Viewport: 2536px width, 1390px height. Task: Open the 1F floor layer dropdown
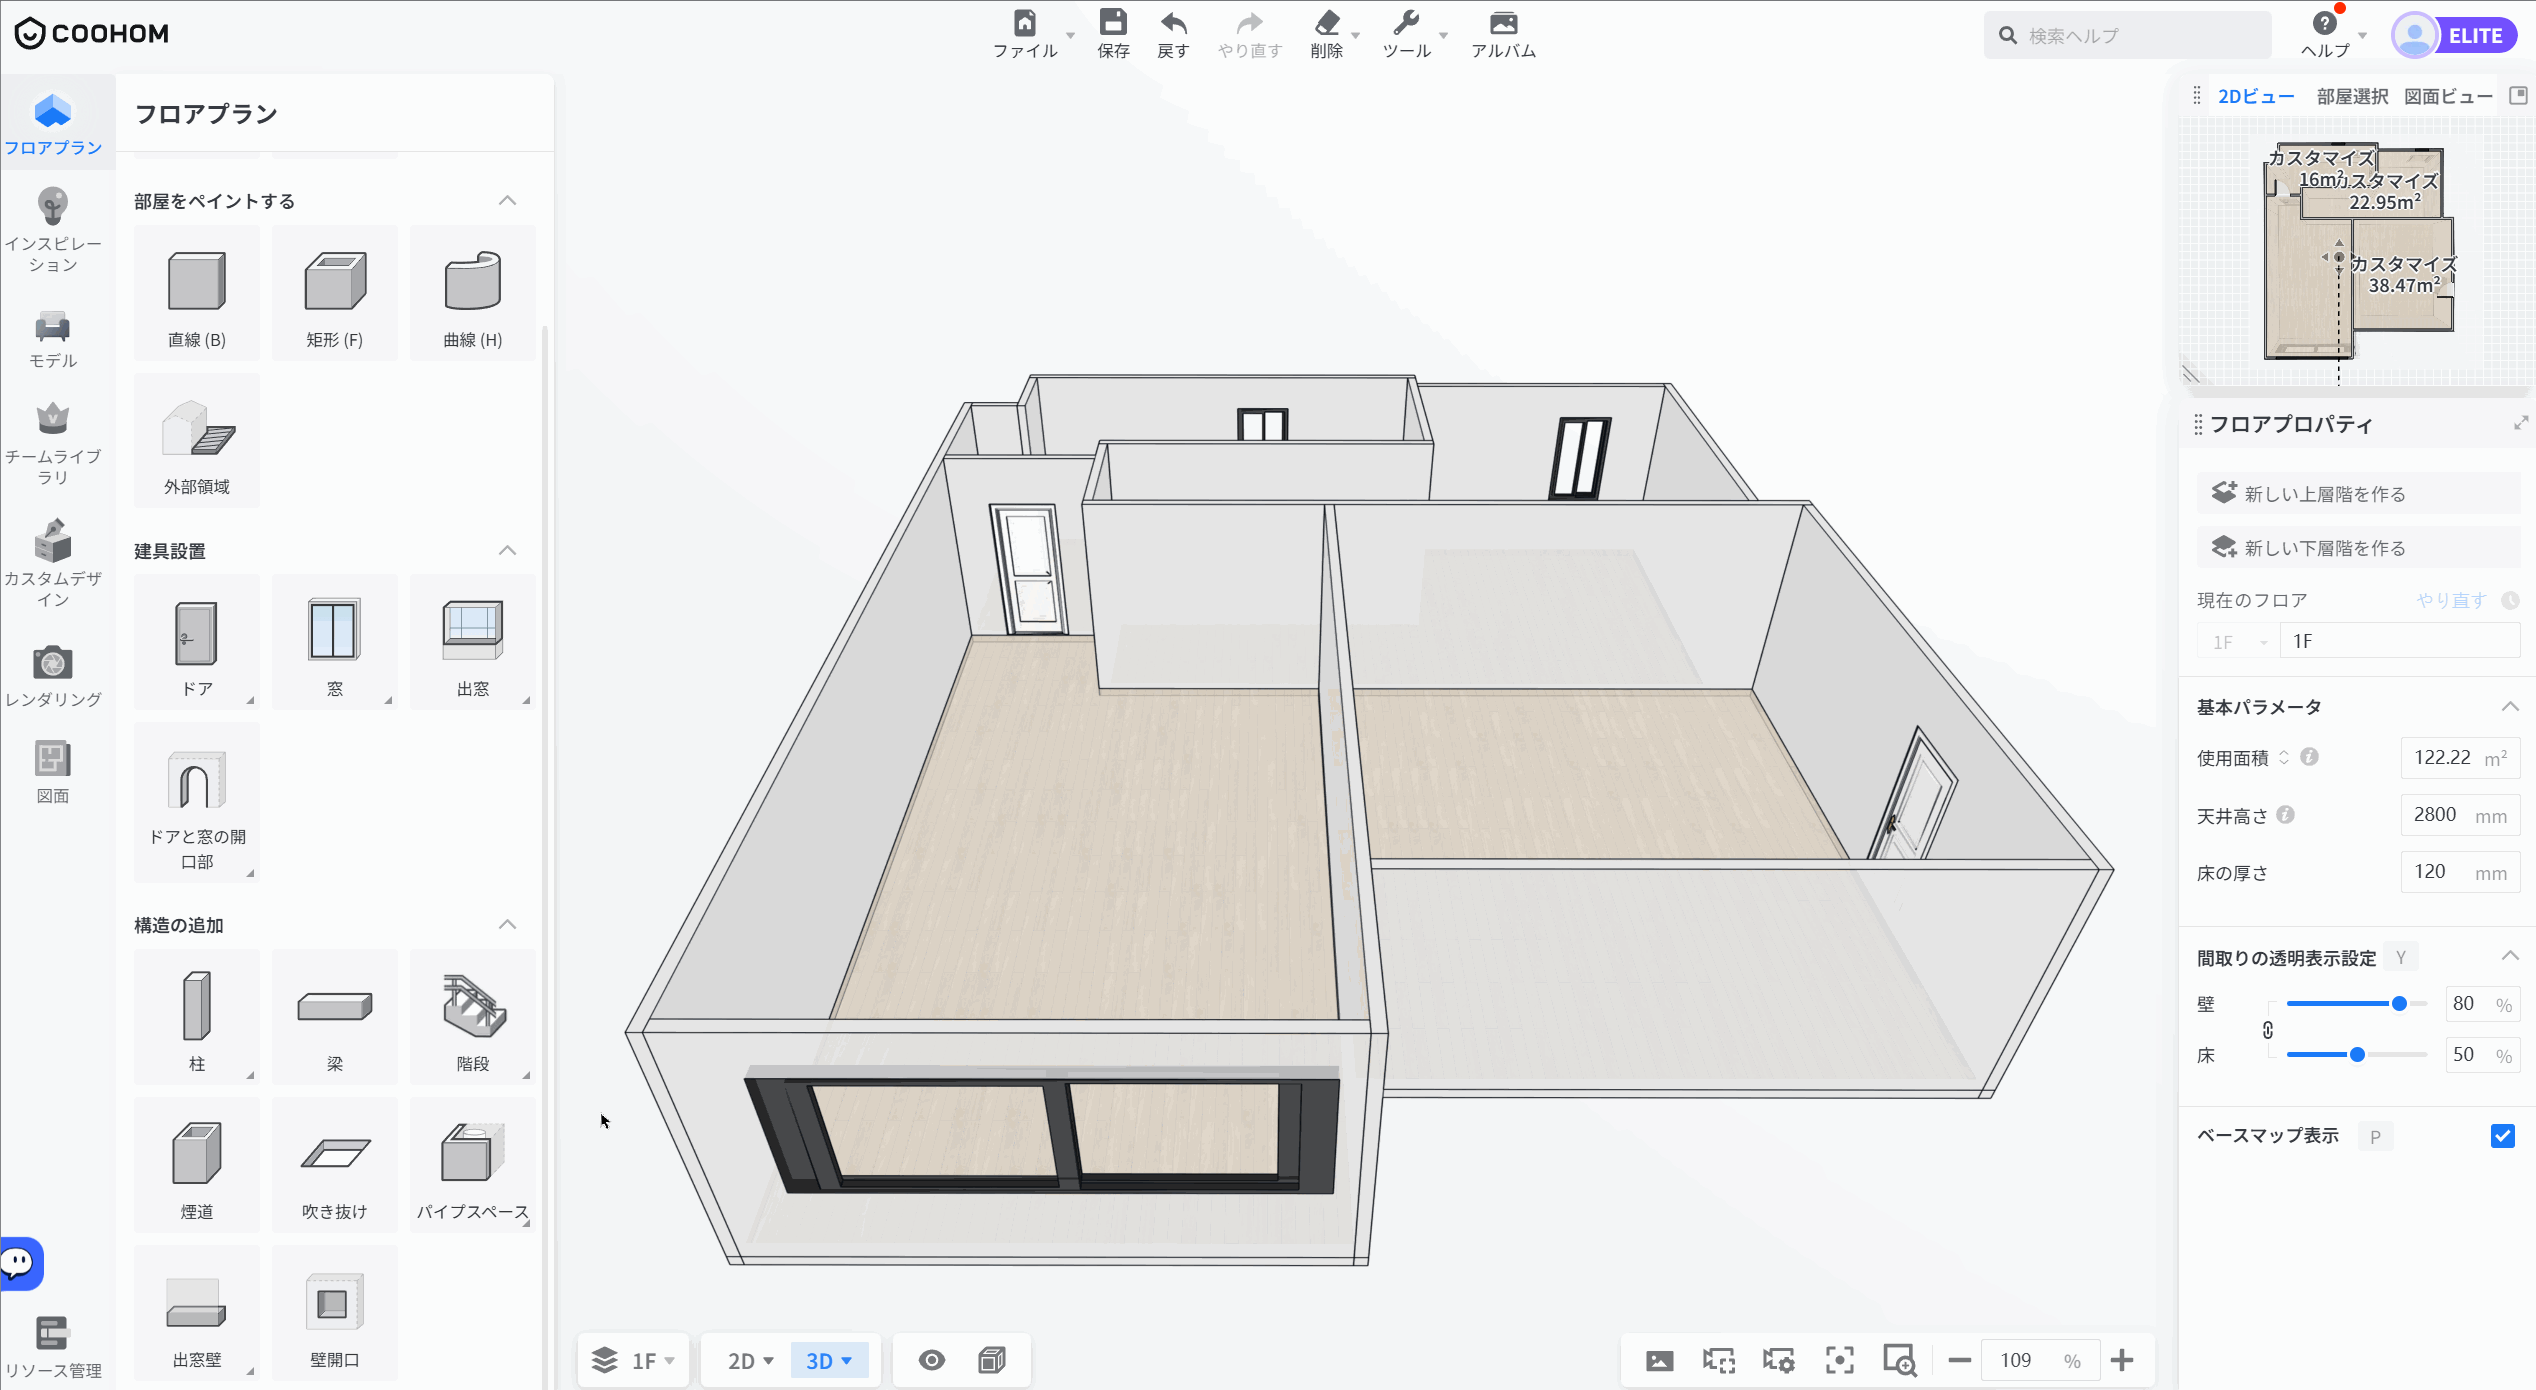click(x=634, y=1360)
